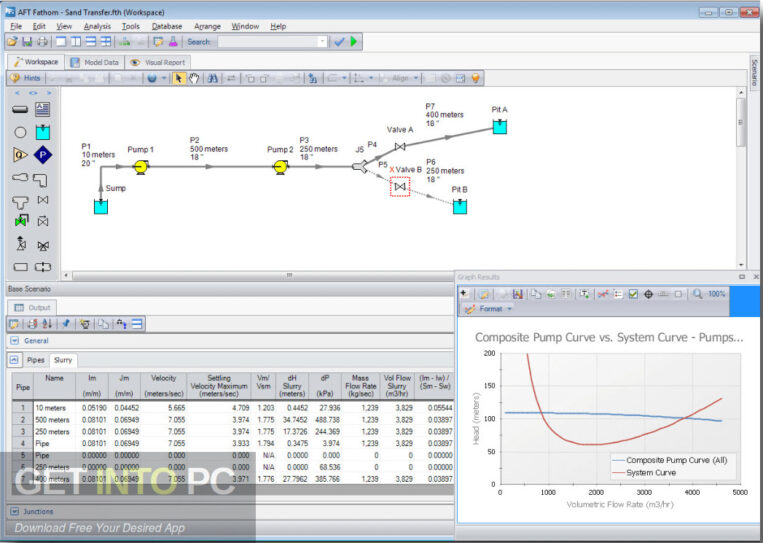Click the Save disk icon
The width and height of the screenshot is (763, 543).
(x=27, y=42)
